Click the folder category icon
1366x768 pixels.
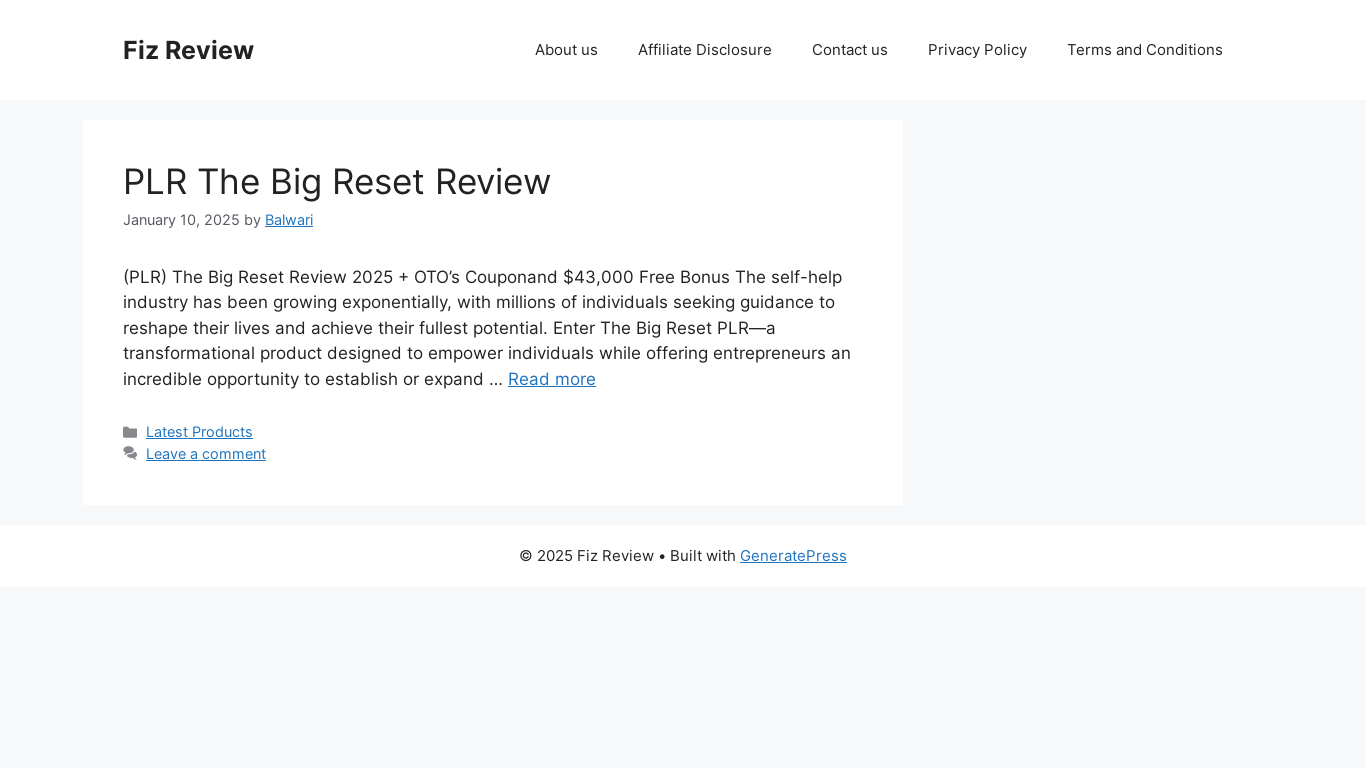[x=130, y=432]
